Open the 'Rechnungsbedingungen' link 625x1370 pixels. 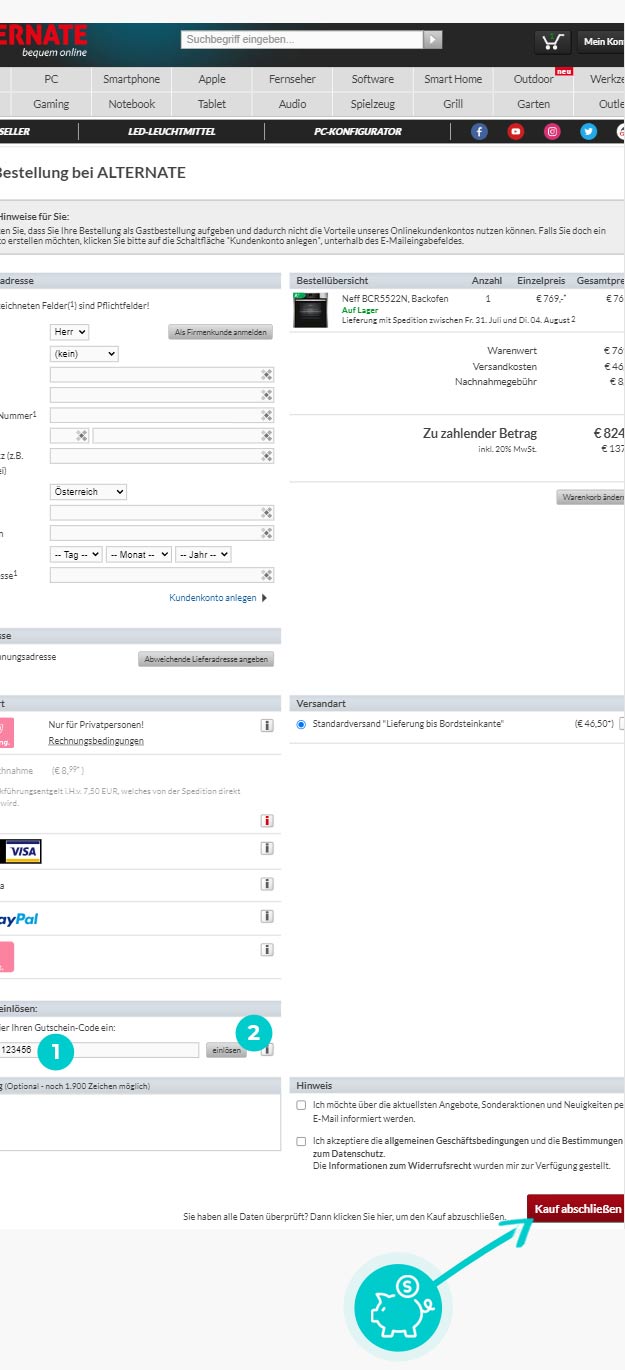pyautogui.click(x=96, y=741)
